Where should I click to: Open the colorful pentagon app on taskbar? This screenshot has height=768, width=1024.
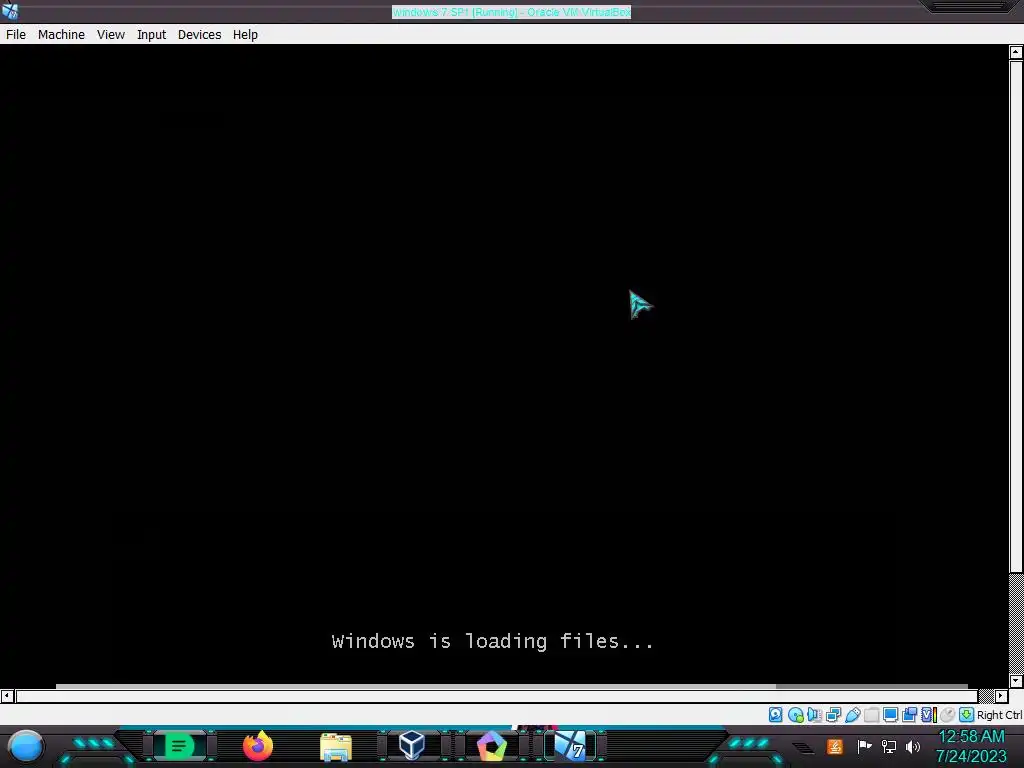click(x=492, y=746)
